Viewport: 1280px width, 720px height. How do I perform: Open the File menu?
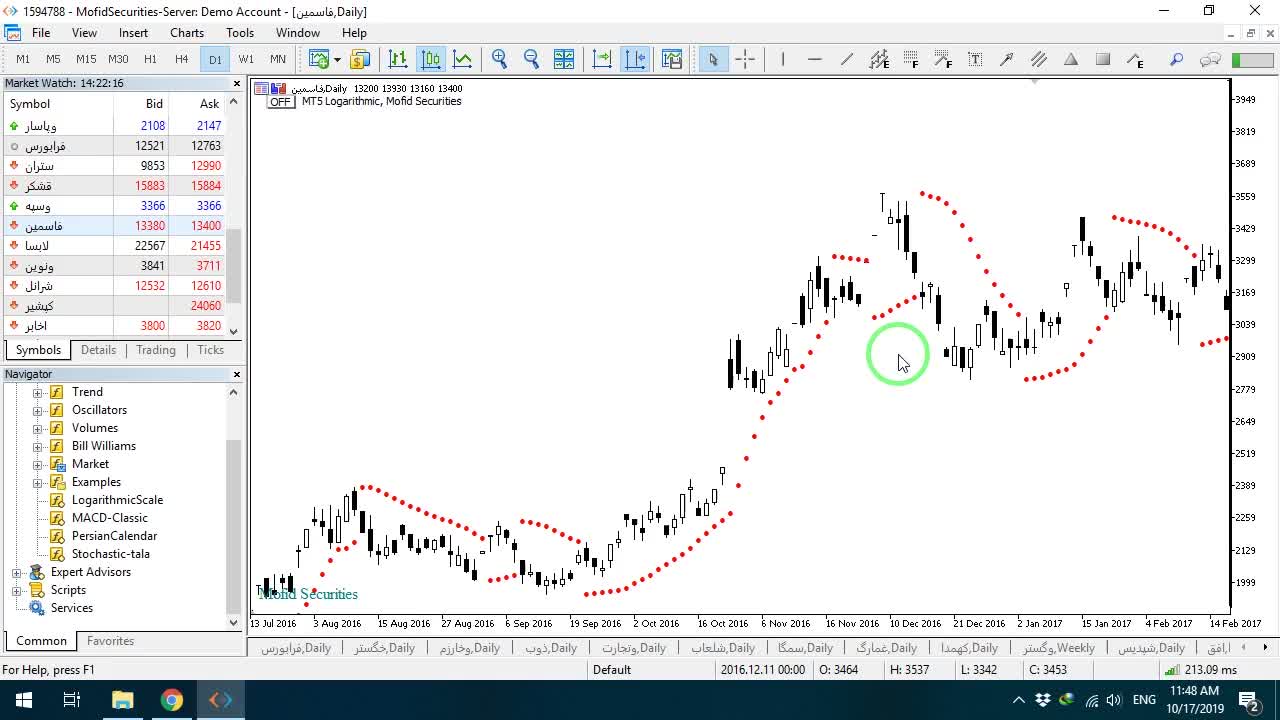click(41, 33)
